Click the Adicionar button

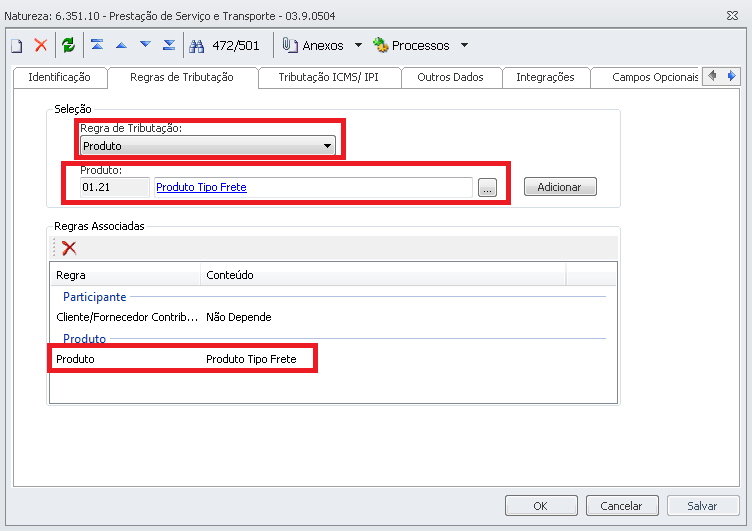[560, 187]
